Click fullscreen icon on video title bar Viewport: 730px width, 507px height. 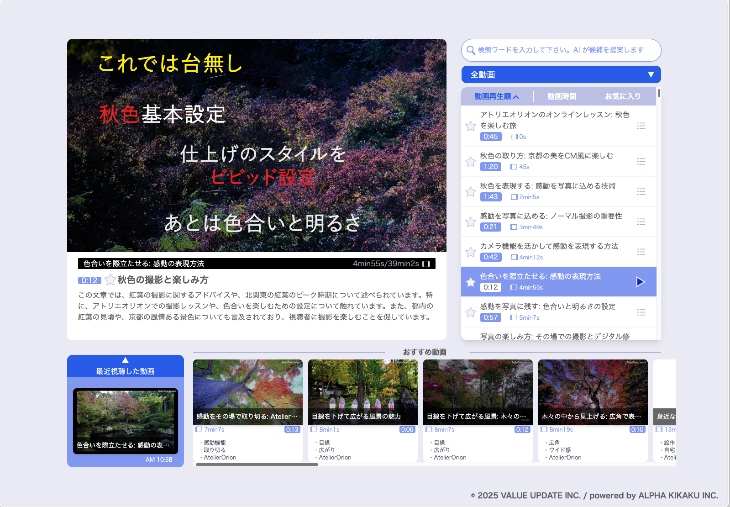coord(427,264)
